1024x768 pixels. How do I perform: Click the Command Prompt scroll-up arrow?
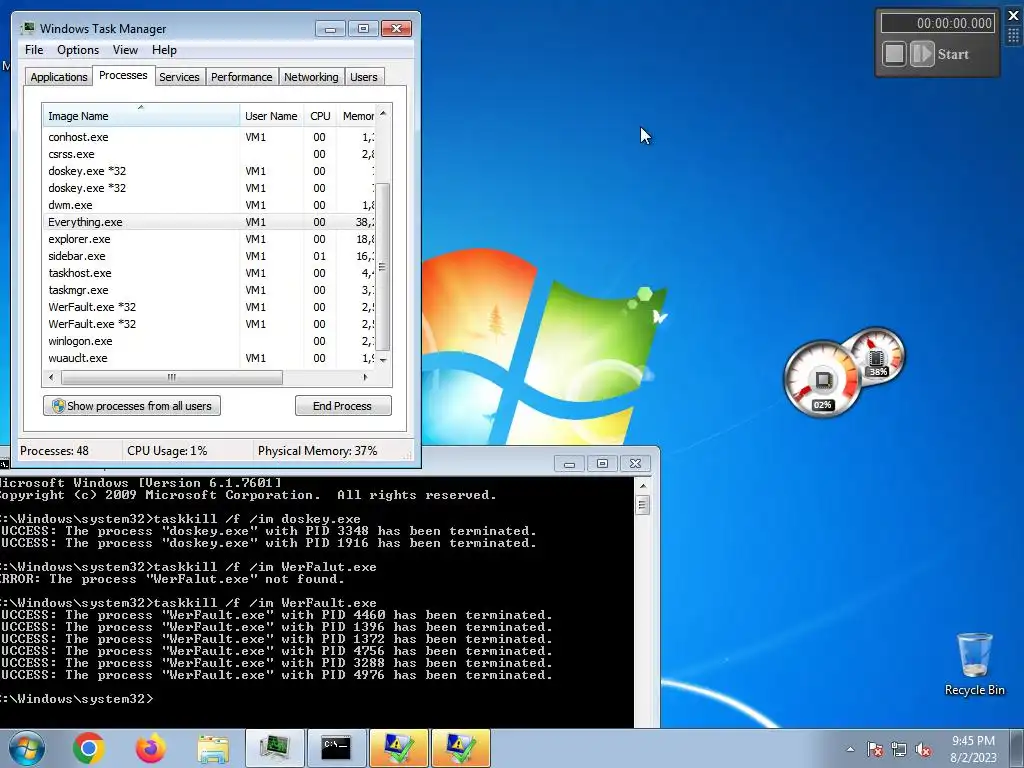point(643,486)
